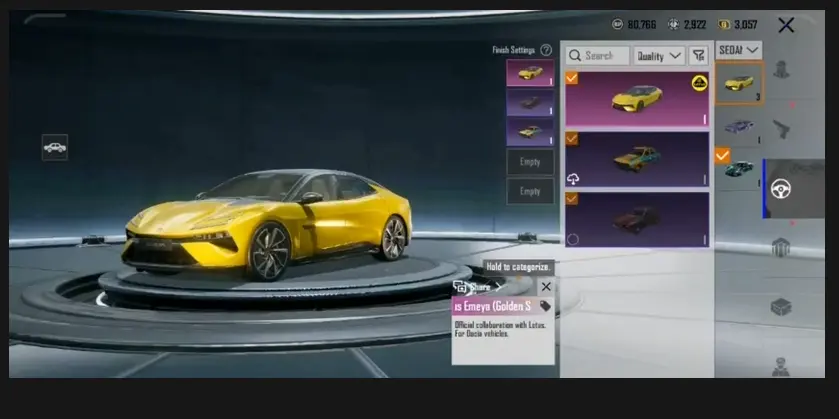839x419 pixels.
Task: Uncheck the yellow Lotus car skin checkbox
Action: pos(573,78)
